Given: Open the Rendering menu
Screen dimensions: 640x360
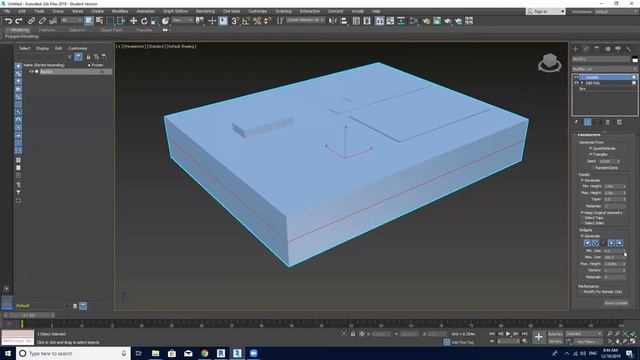Looking at the screenshot, I should pos(205,11).
